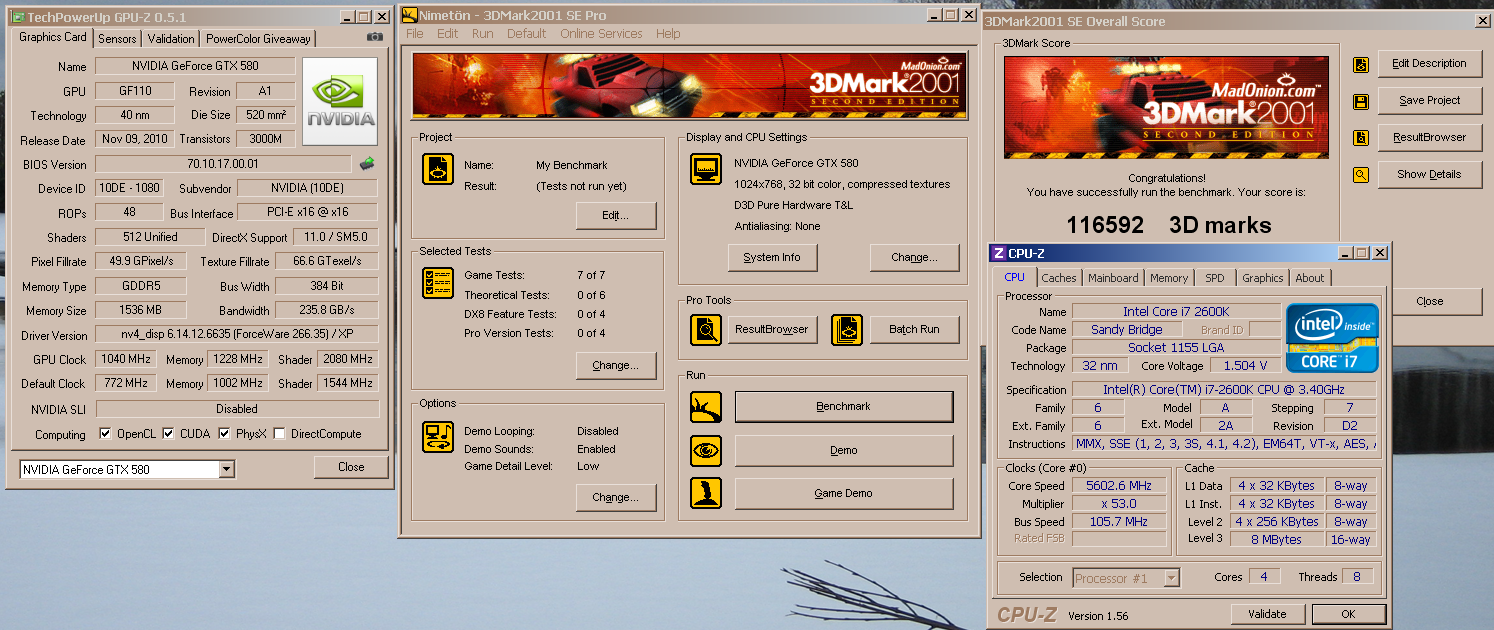Click the System Info button

772,257
